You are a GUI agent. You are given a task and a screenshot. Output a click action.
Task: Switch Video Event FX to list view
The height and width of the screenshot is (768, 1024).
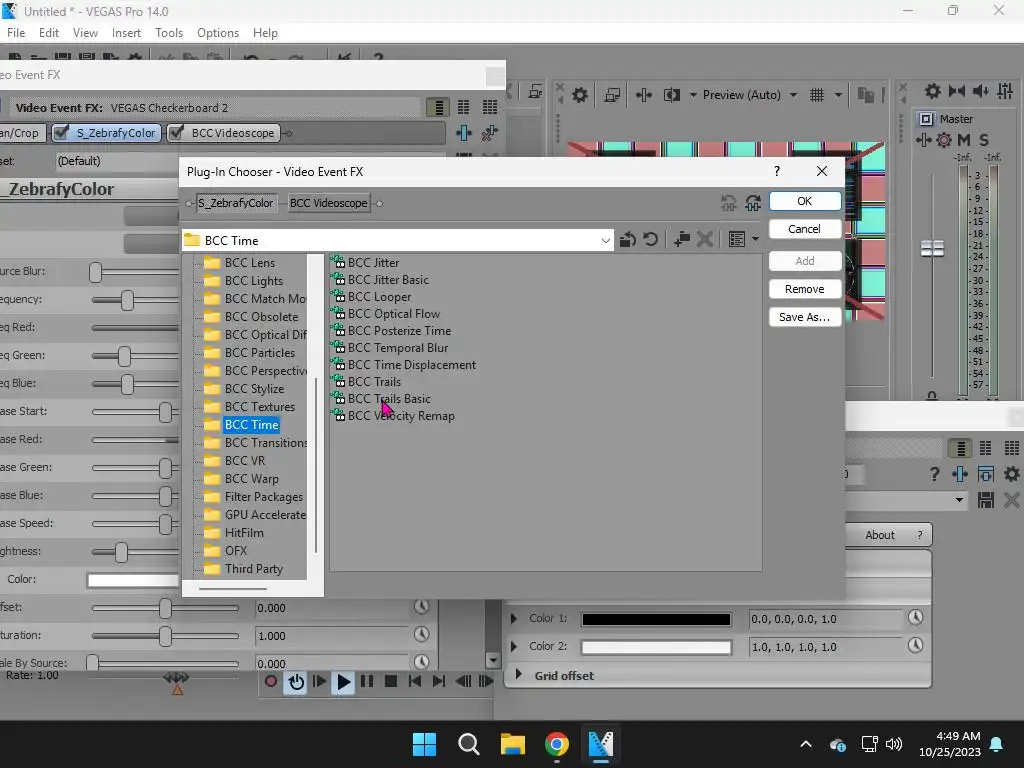tap(438, 107)
